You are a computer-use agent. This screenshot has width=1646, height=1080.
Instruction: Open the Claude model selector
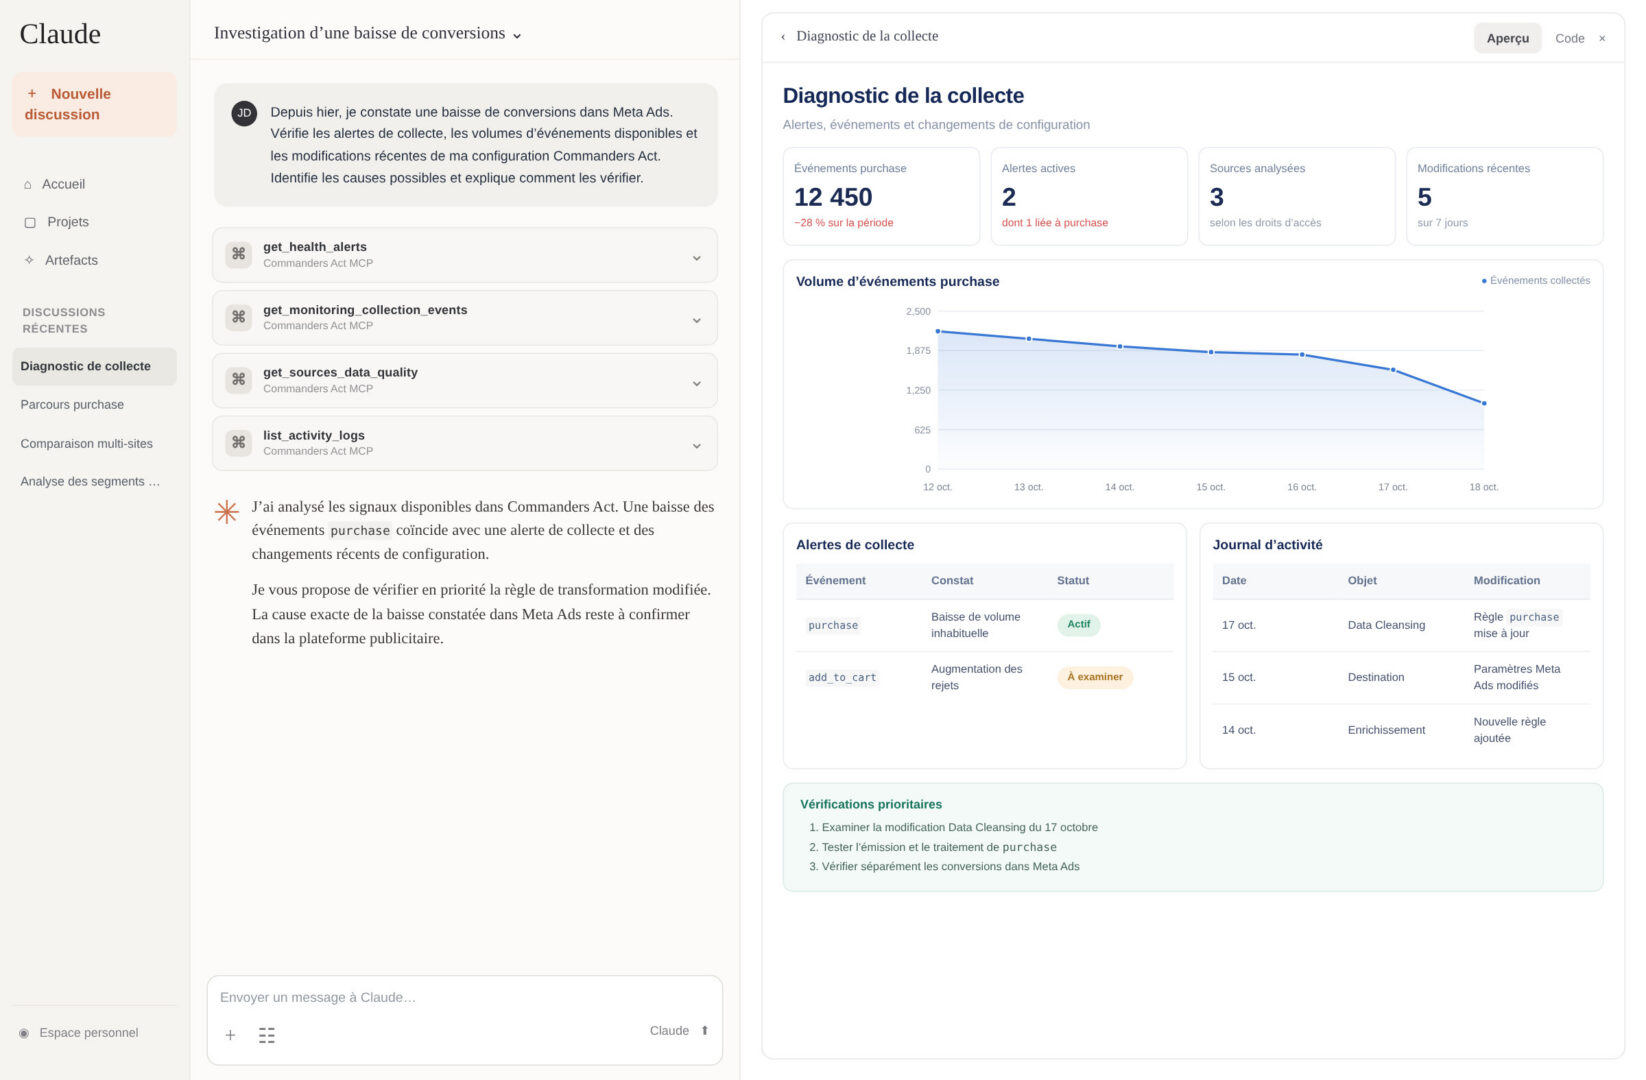(669, 1031)
